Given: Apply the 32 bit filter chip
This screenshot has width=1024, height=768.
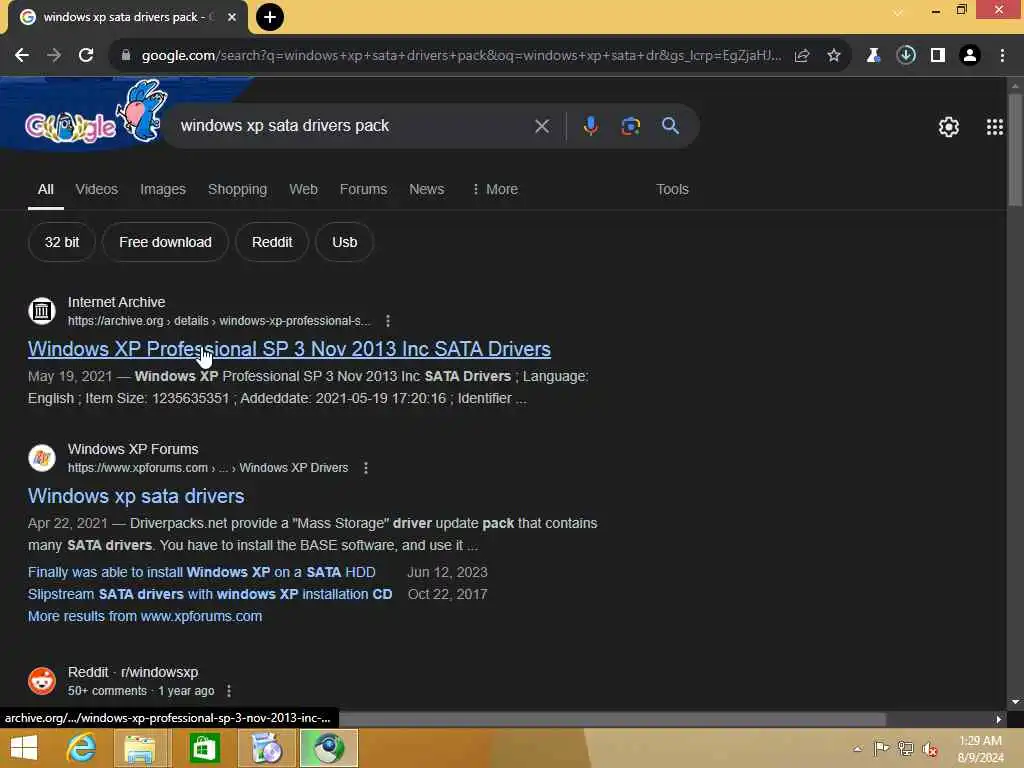Looking at the screenshot, I should [62, 242].
